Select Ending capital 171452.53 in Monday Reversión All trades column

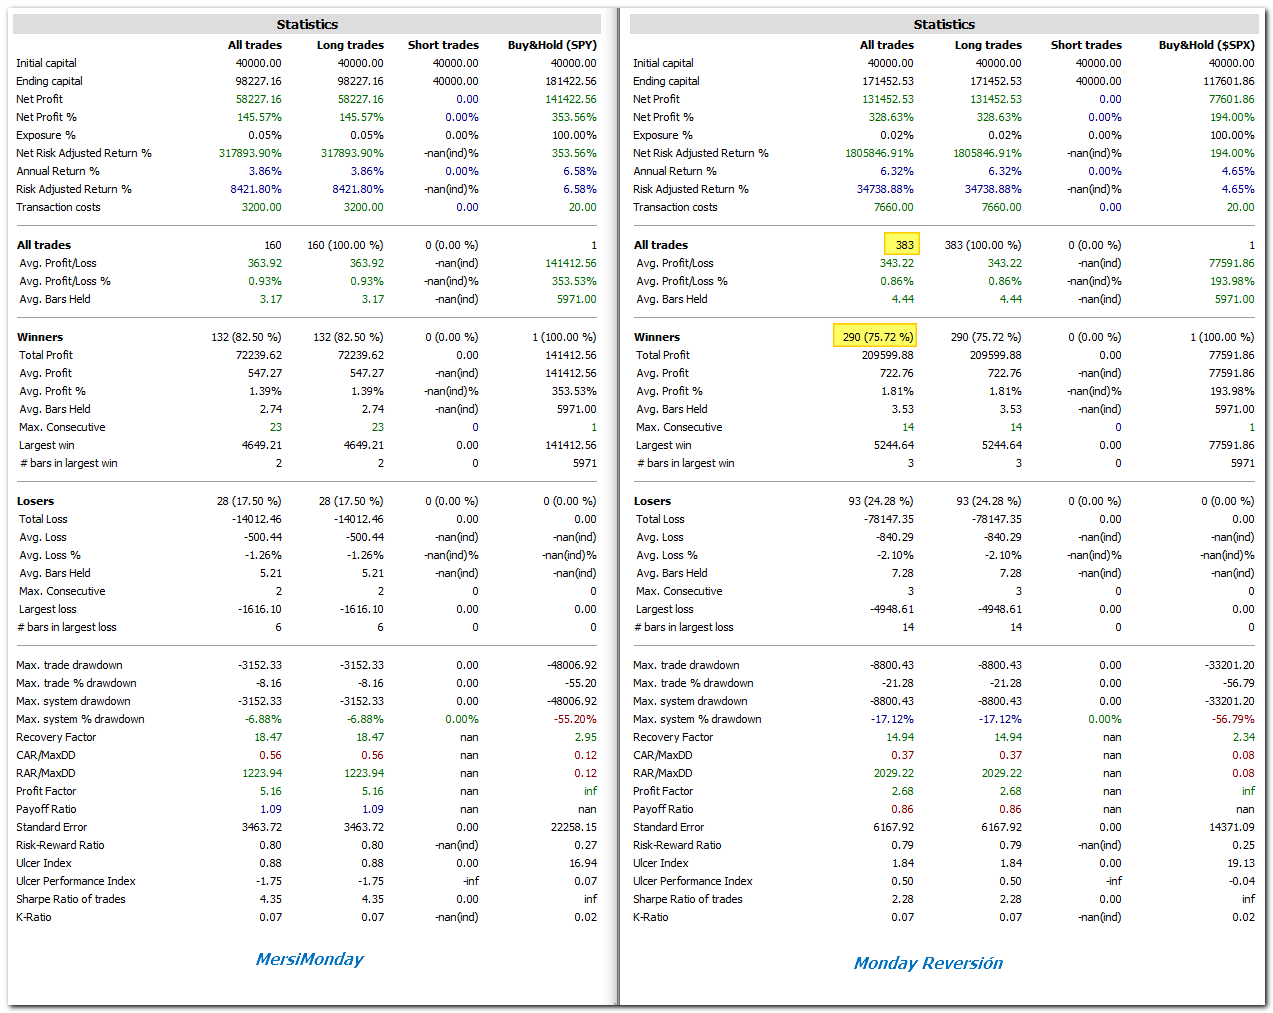888,81
